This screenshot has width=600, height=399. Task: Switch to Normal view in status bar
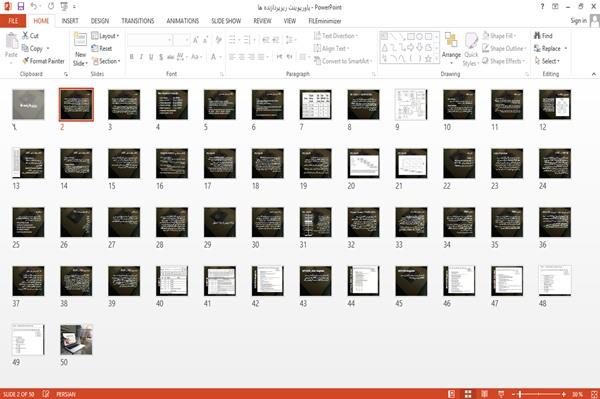452,394
